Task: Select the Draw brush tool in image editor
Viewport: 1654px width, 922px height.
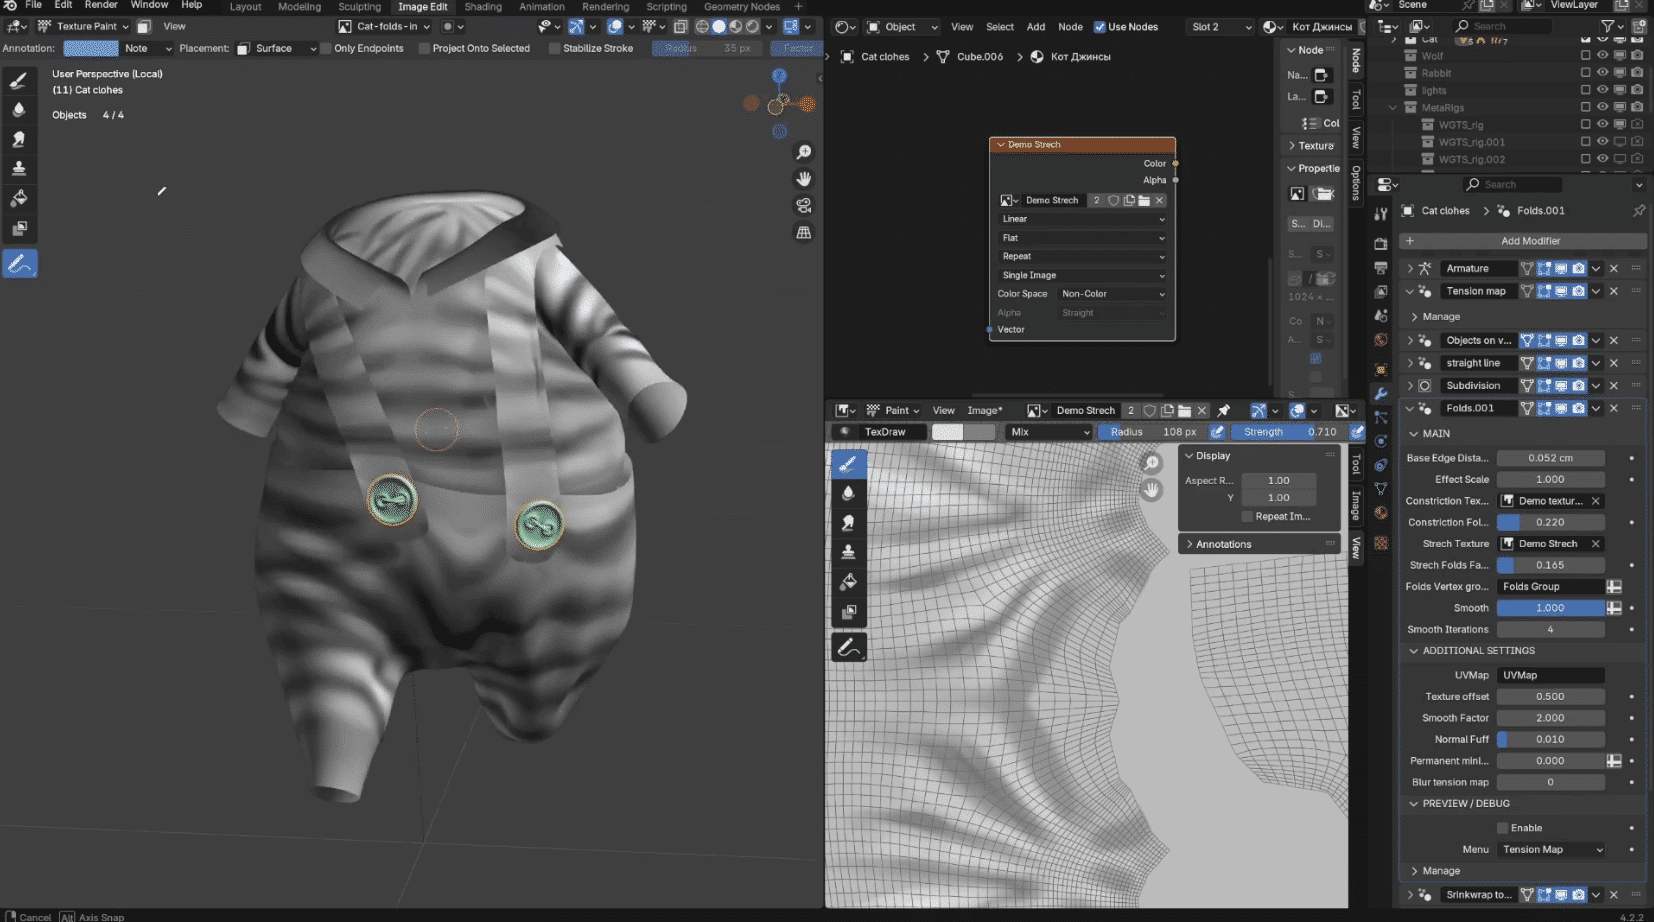Action: pos(848,463)
